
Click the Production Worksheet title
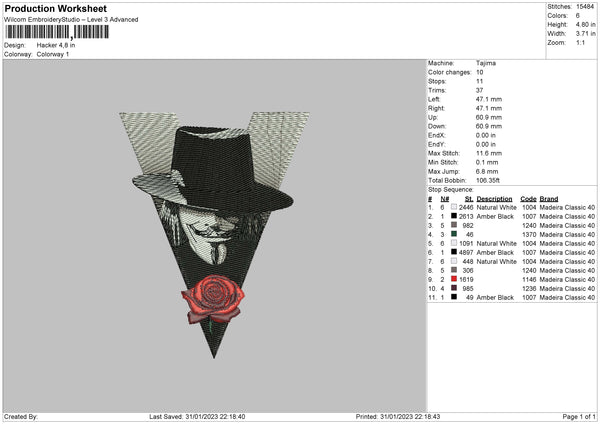tap(56, 8)
